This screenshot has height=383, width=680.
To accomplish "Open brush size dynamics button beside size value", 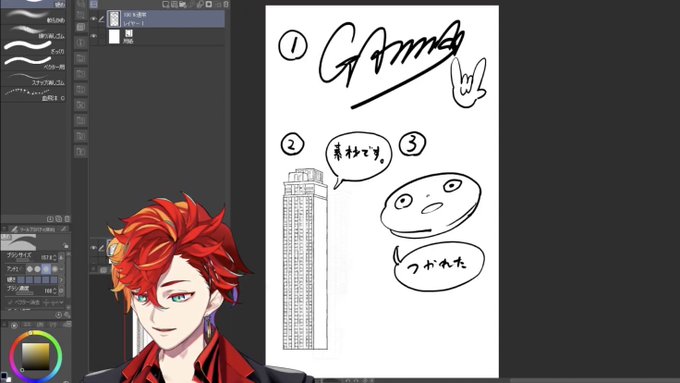I will click(x=61, y=258).
